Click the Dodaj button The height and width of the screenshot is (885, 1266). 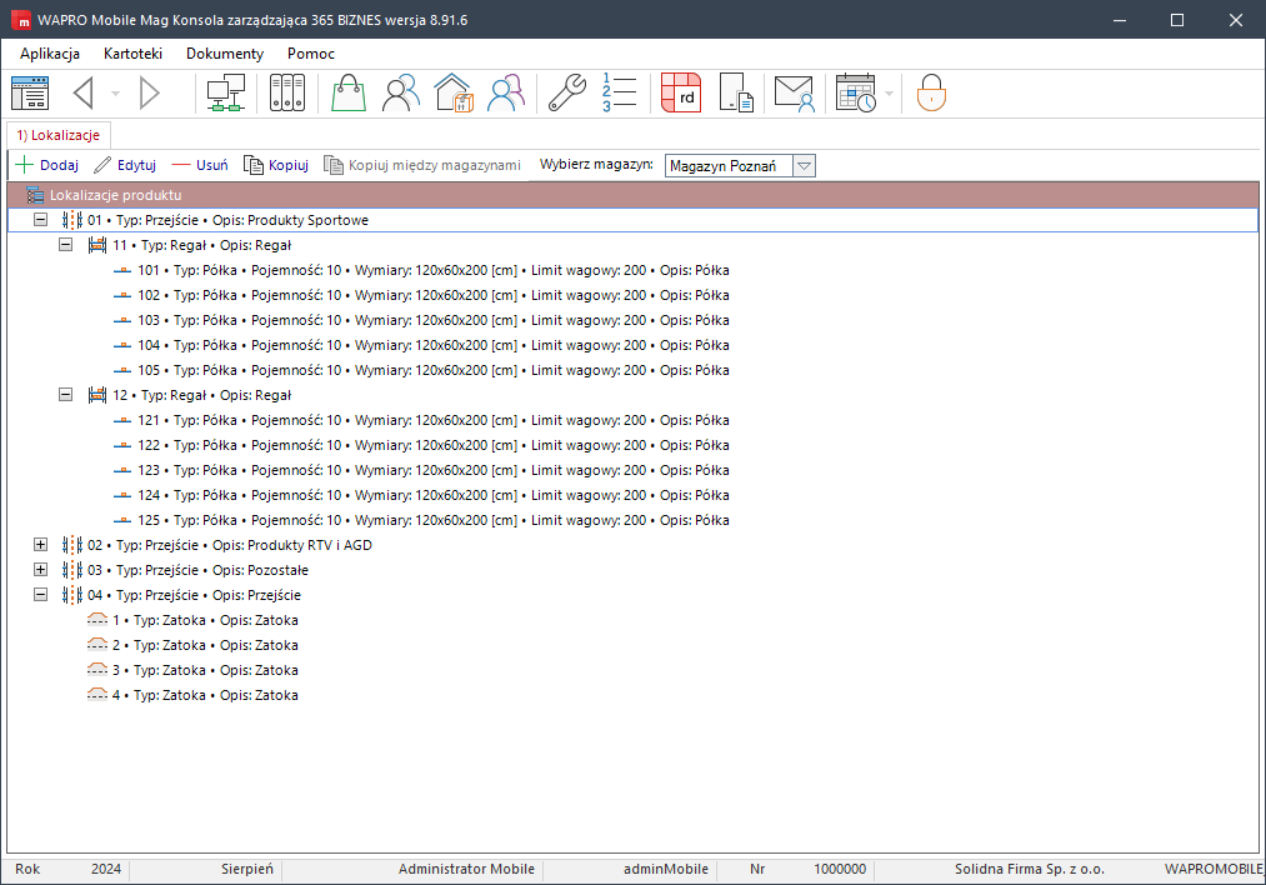coord(47,165)
